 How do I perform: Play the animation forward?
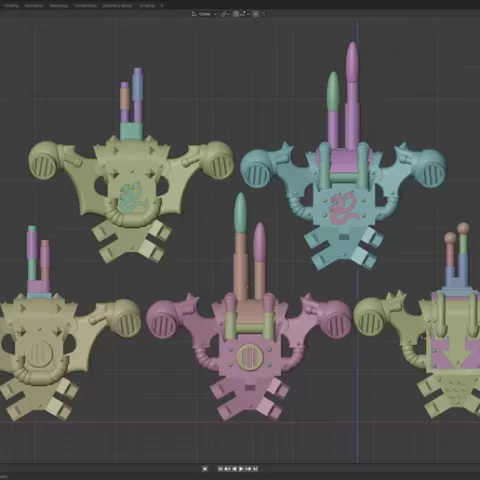coord(241,469)
